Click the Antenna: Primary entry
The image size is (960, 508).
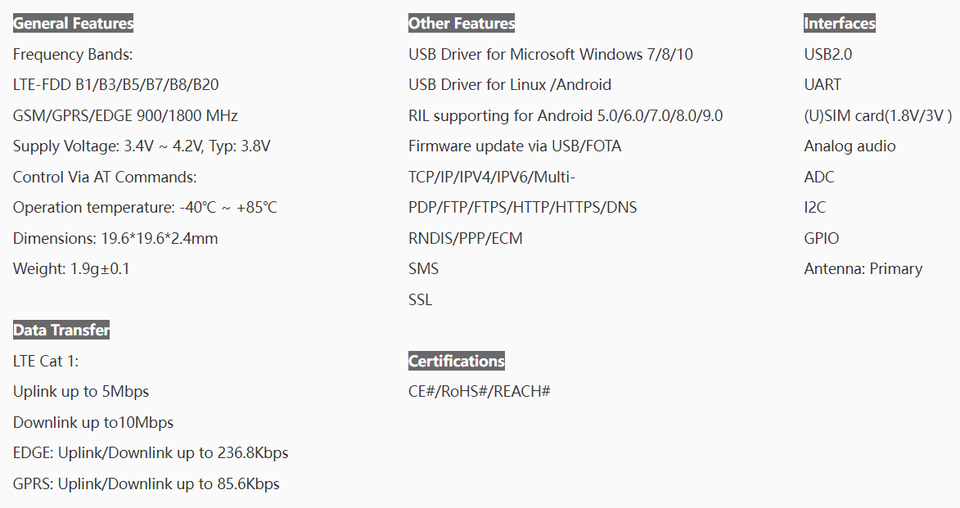point(862,269)
